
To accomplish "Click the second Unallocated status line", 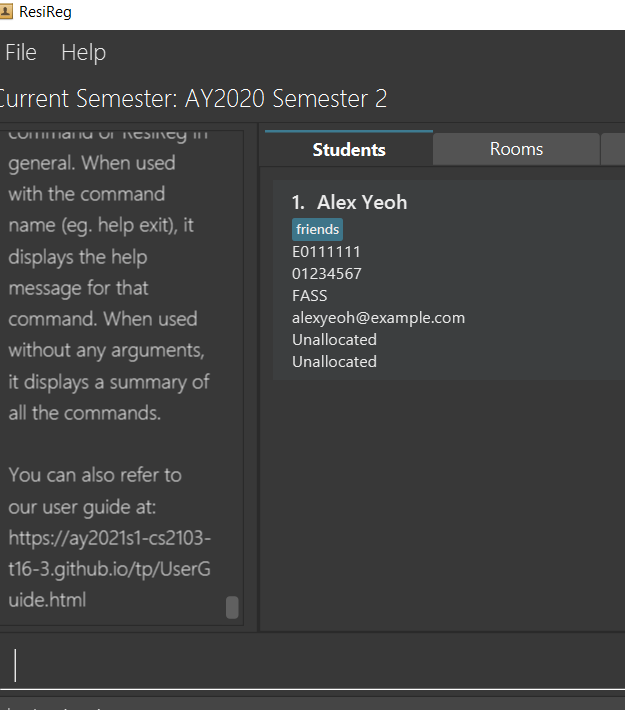I will pyautogui.click(x=334, y=362).
